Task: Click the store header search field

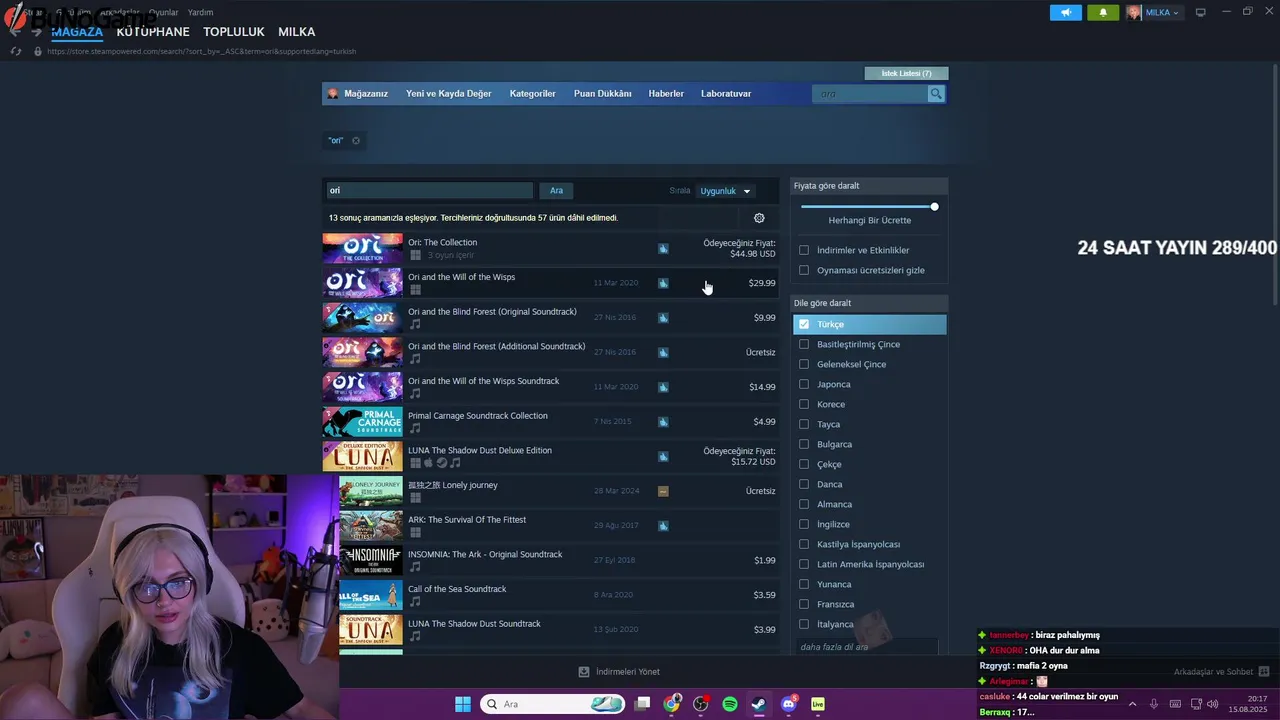Action: point(871,94)
